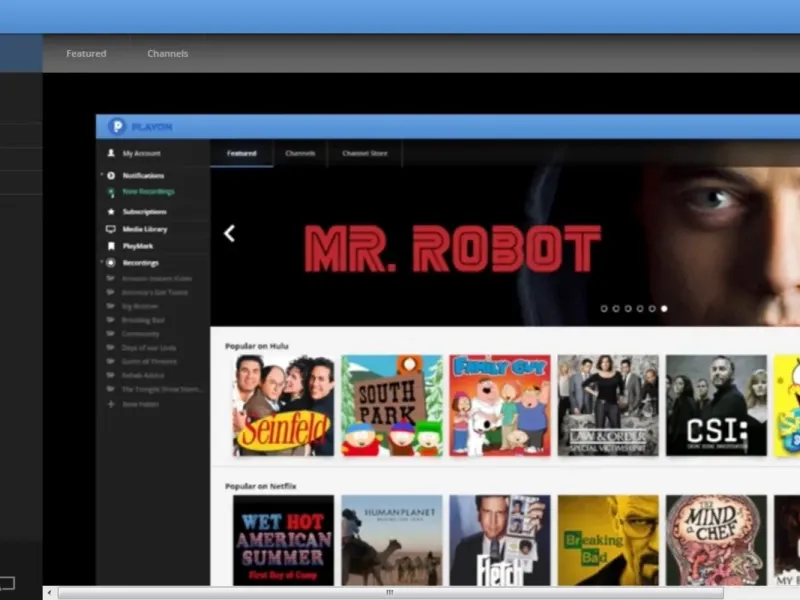Click horizontal scrollbar left arrow
This screenshot has height=600, width=800.
[49, 593]
